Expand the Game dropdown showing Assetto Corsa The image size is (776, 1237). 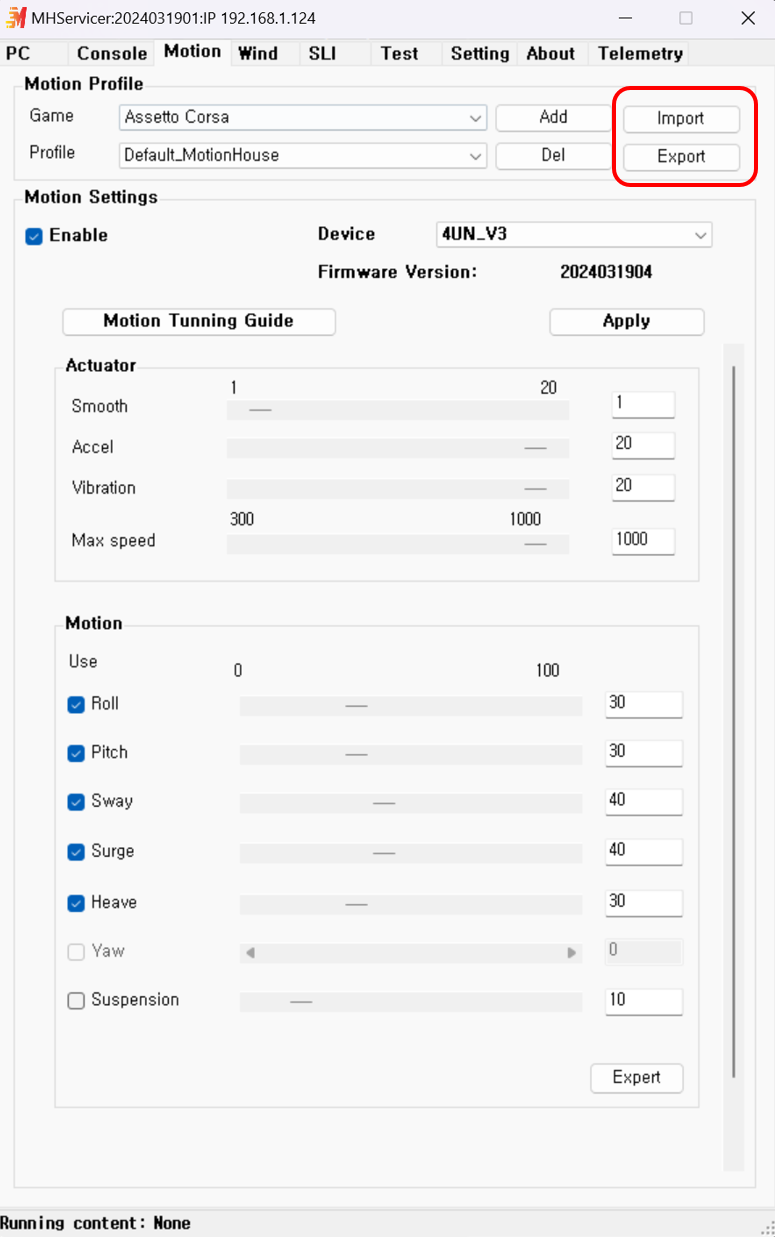(x=303, y=118)
